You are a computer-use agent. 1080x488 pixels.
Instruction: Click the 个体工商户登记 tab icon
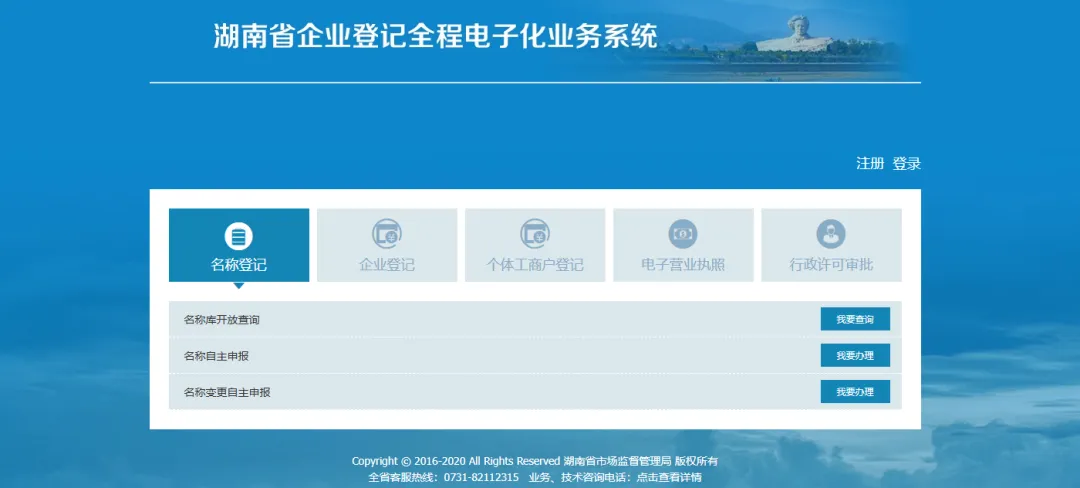[x=535, y=234]
